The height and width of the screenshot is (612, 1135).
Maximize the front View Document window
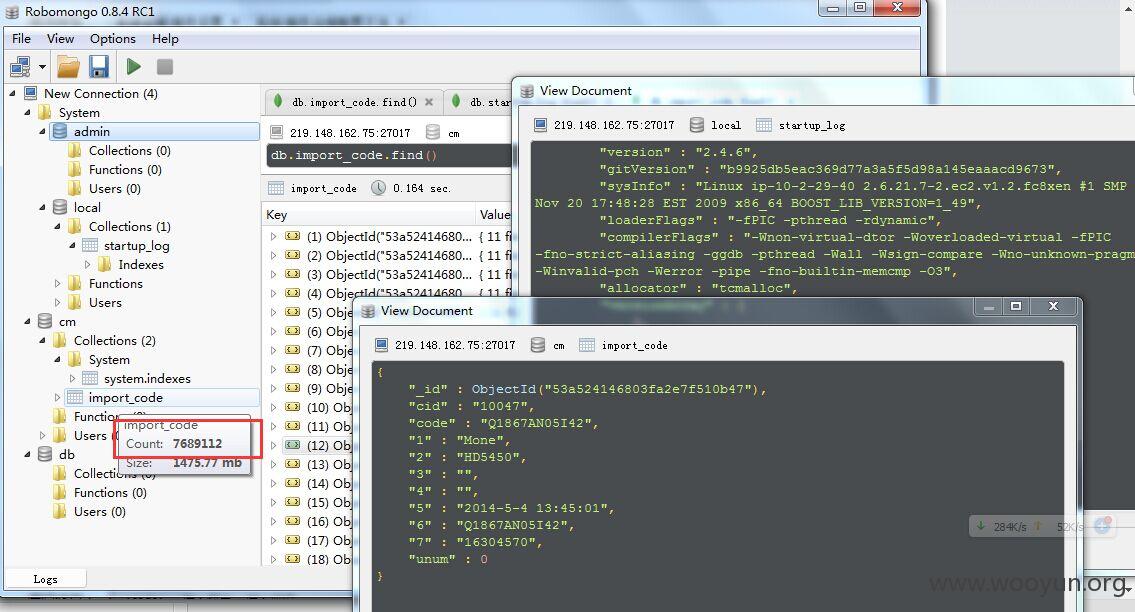tap(1016, 306)
